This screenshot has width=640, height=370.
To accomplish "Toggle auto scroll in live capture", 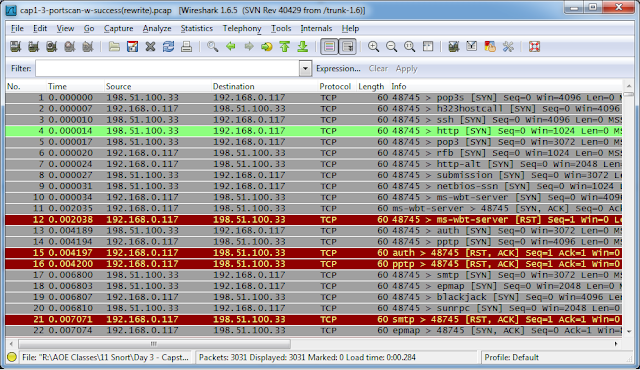I will [348, 47].
